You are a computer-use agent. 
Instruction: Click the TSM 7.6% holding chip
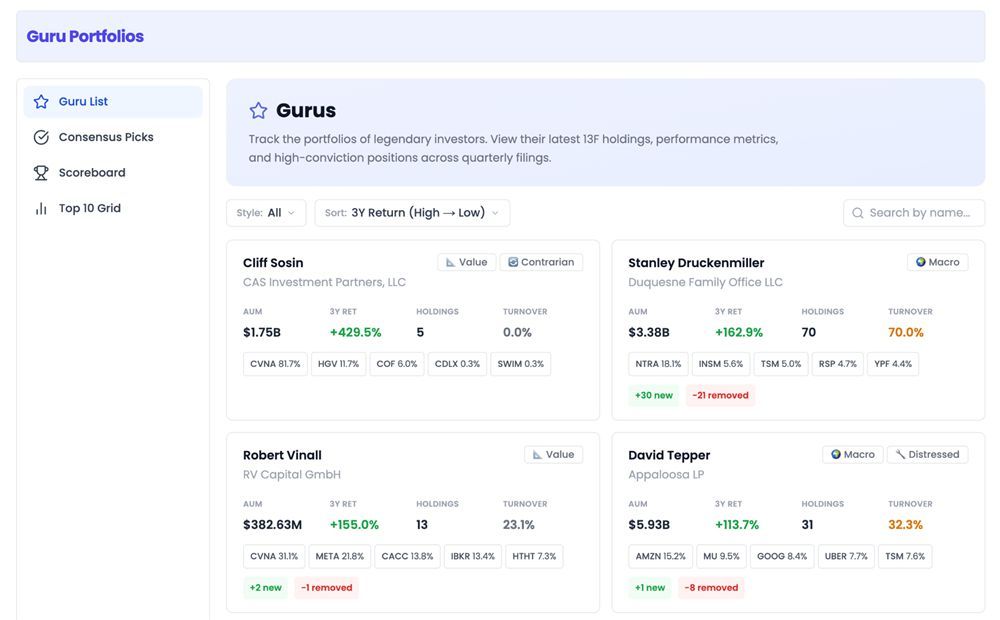point(905,557)
